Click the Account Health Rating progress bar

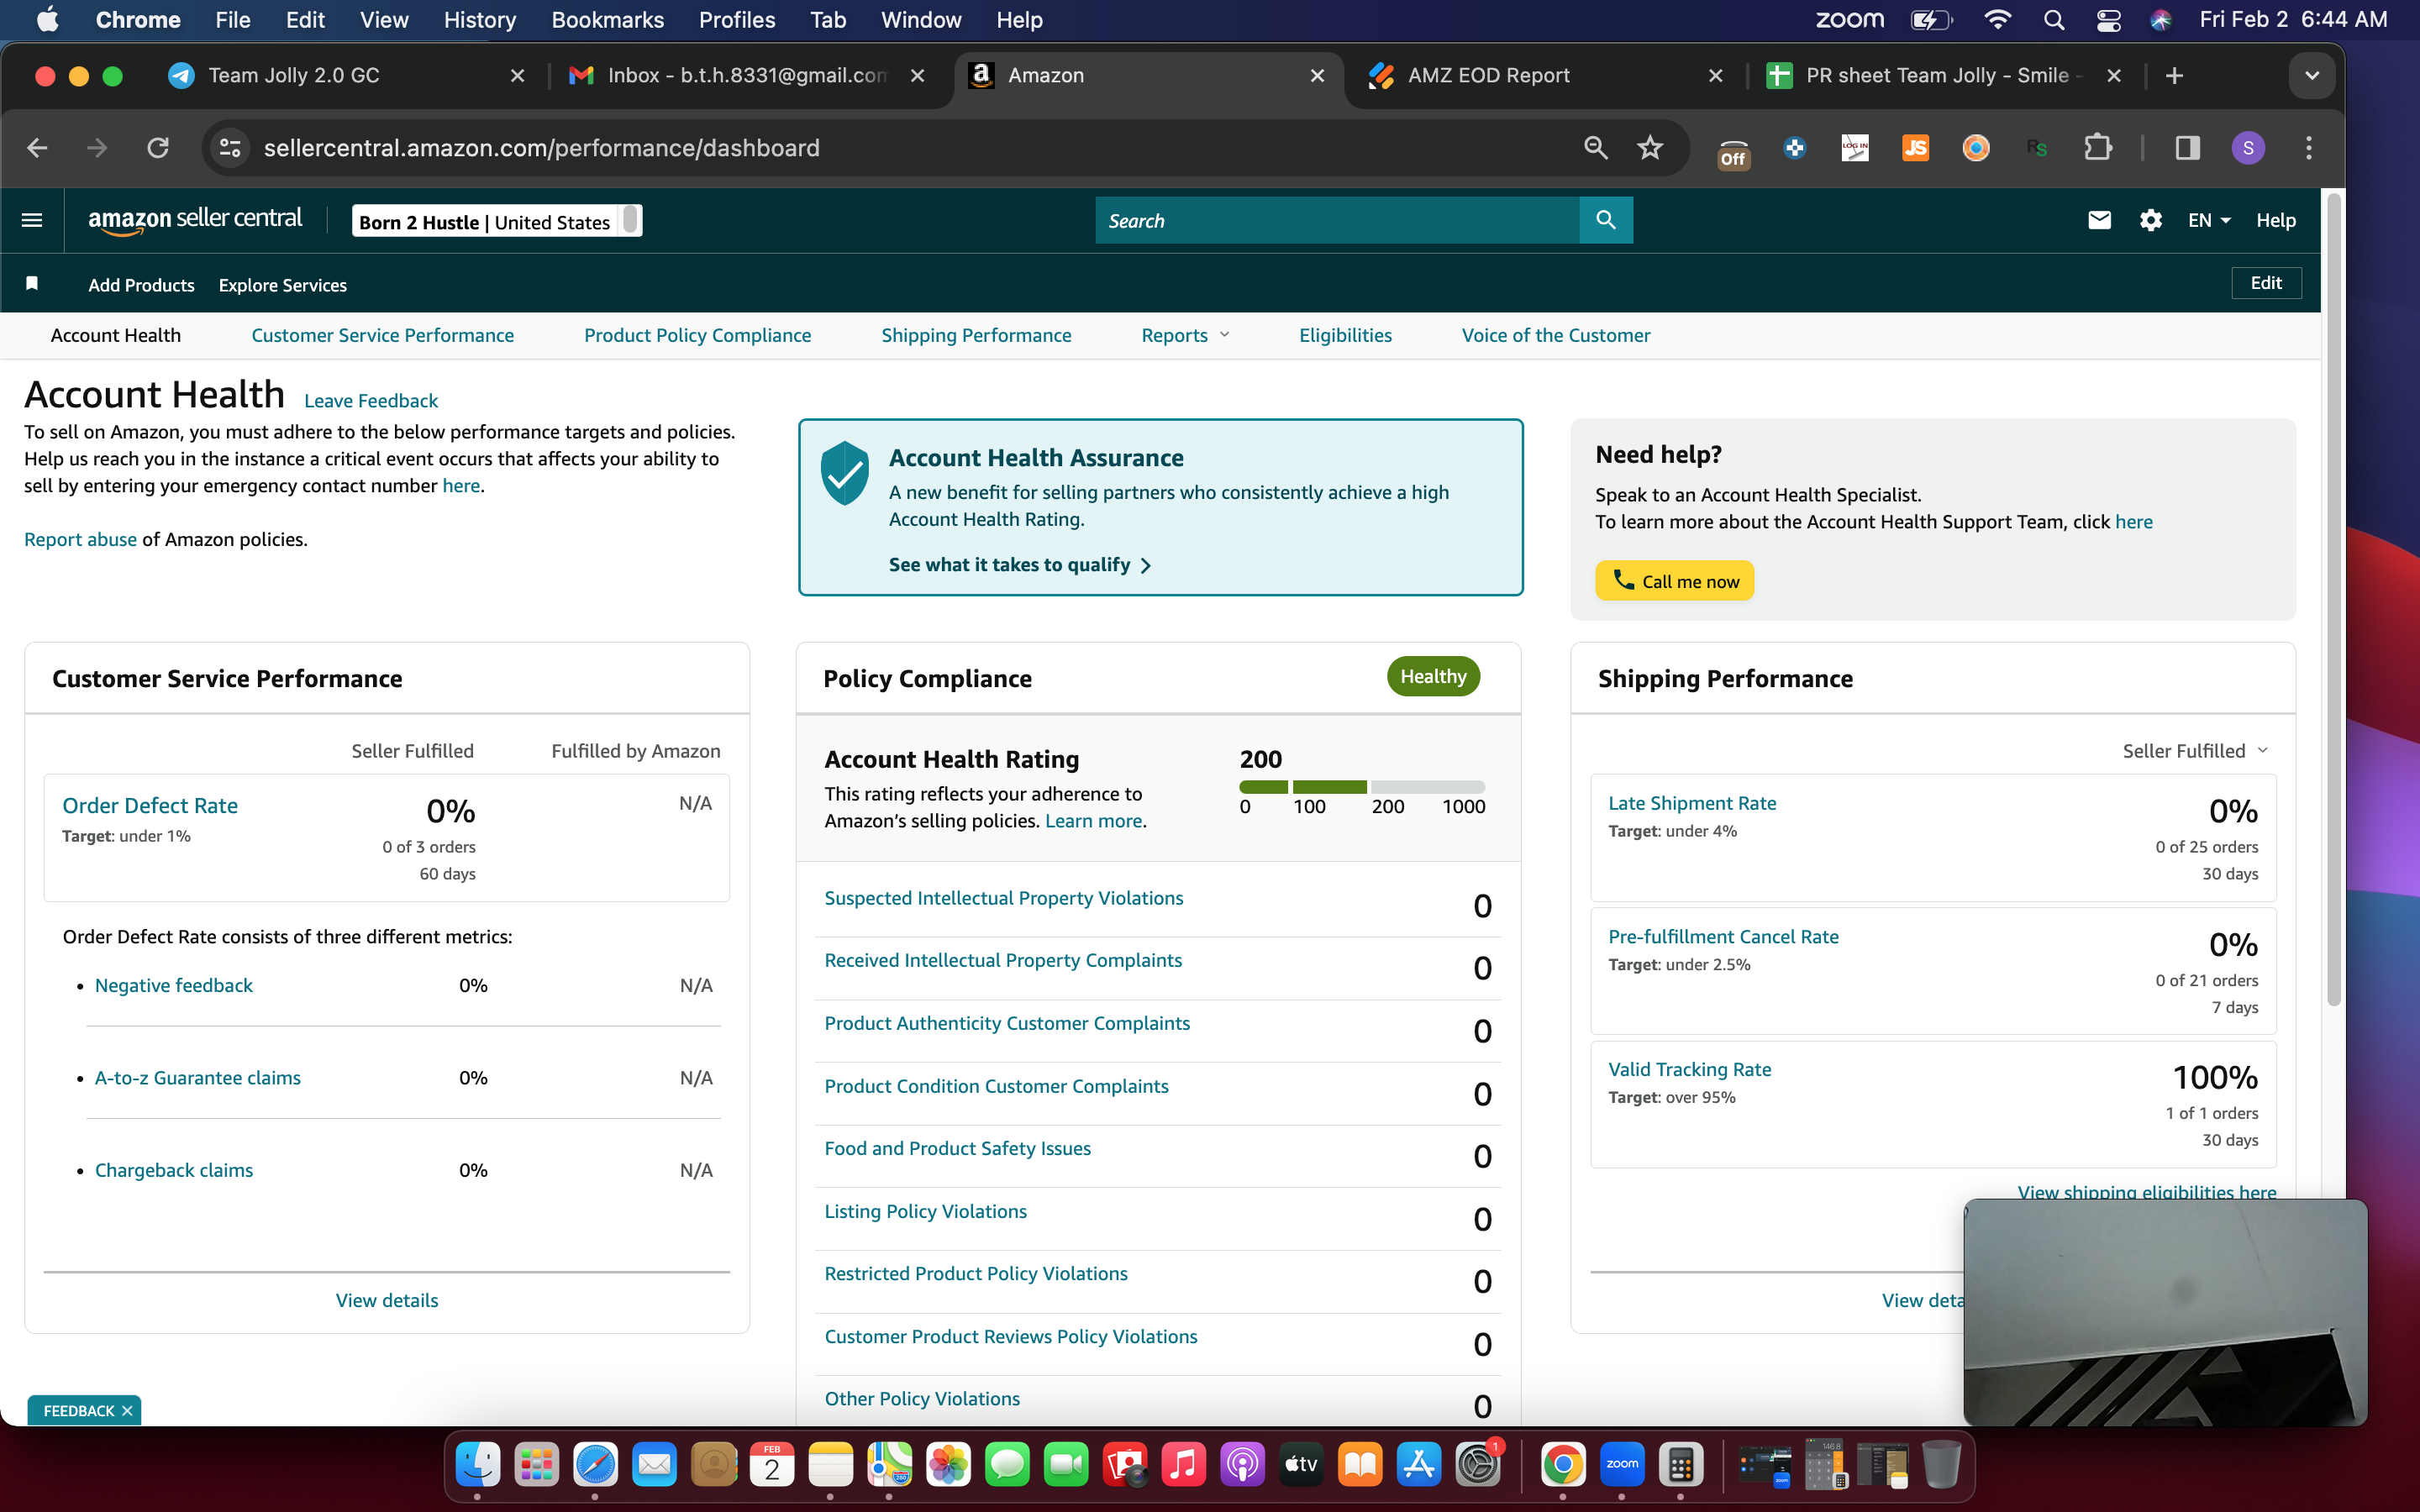[x=1362, y=787]
